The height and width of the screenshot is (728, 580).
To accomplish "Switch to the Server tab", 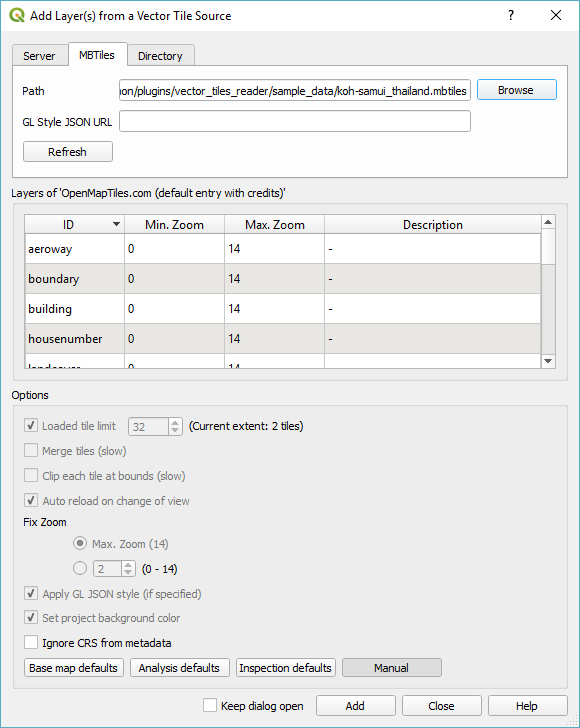I will [39, 56].
